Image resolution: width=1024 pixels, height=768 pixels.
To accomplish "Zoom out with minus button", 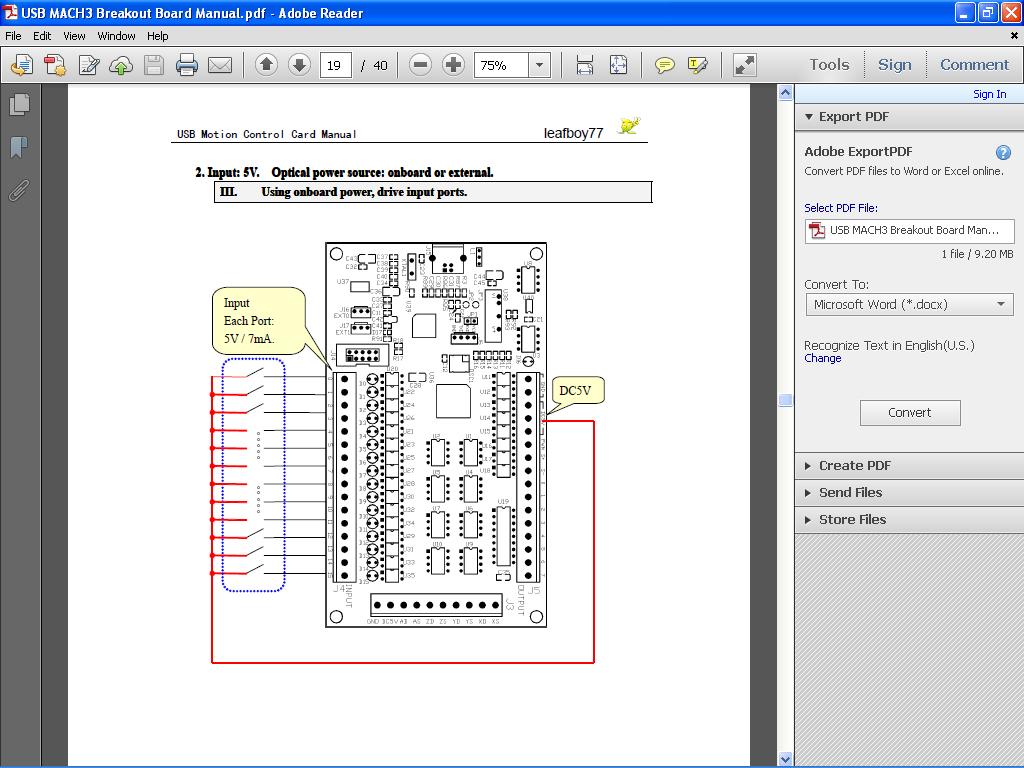I will pos(421,65).
